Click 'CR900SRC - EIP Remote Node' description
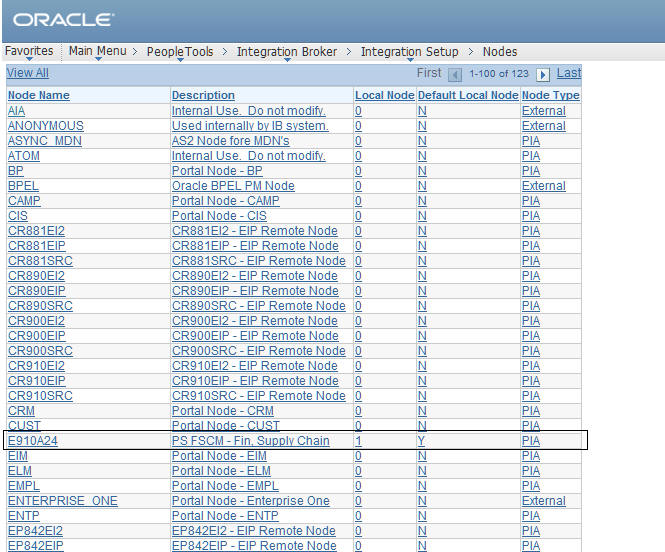 (x=259, y=351)
